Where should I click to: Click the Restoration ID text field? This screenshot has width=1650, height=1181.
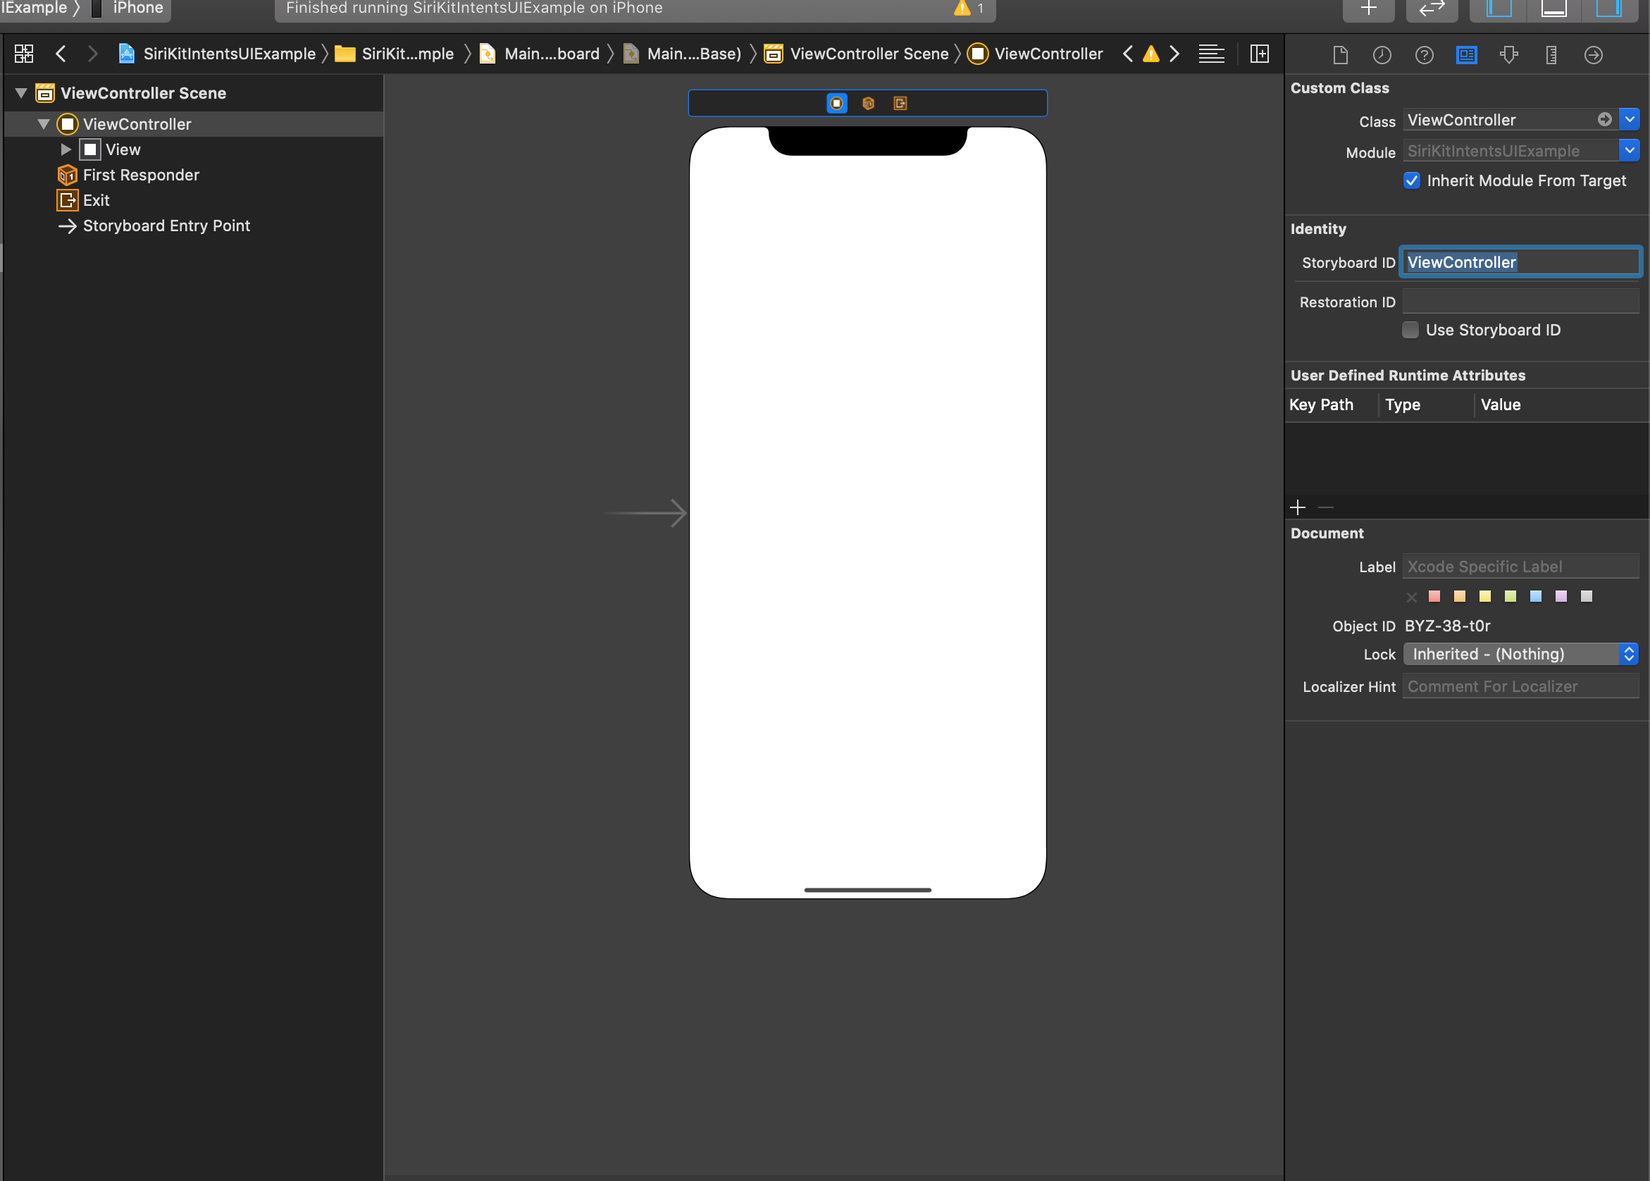click(x=1520, y=302)
